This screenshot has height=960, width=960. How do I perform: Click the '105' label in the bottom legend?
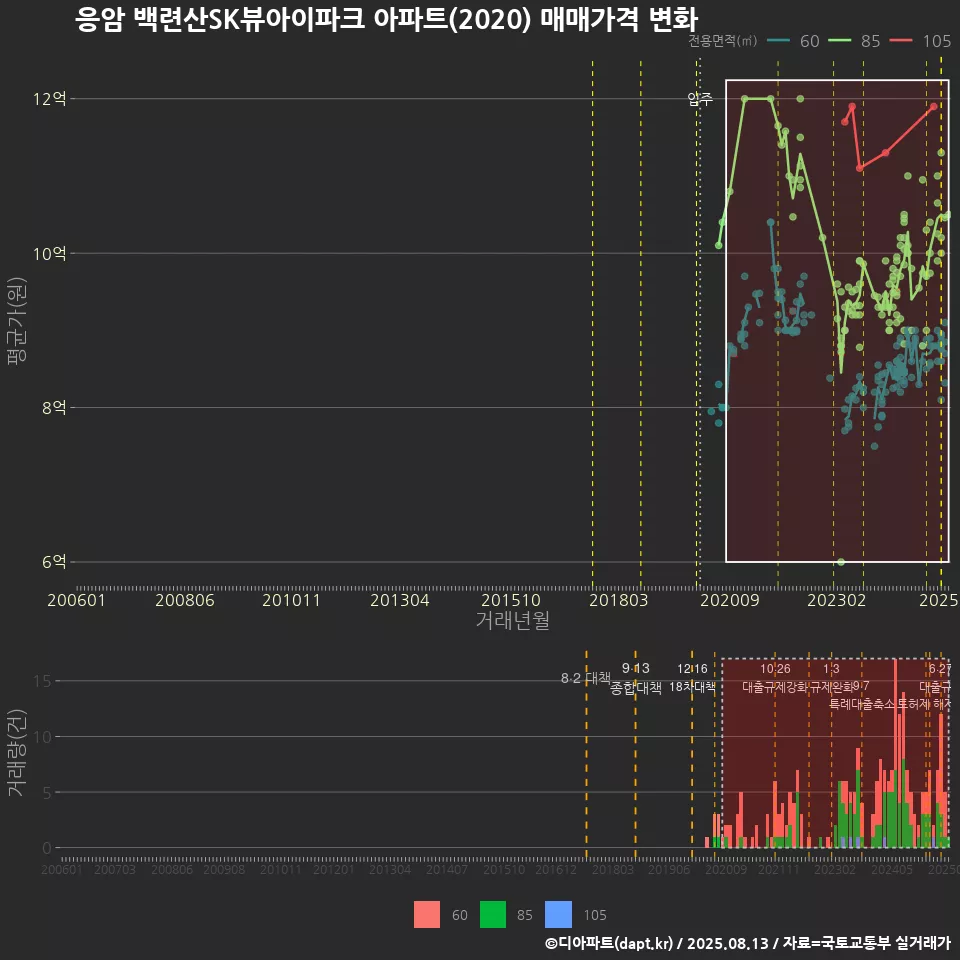tap(594, 915)
